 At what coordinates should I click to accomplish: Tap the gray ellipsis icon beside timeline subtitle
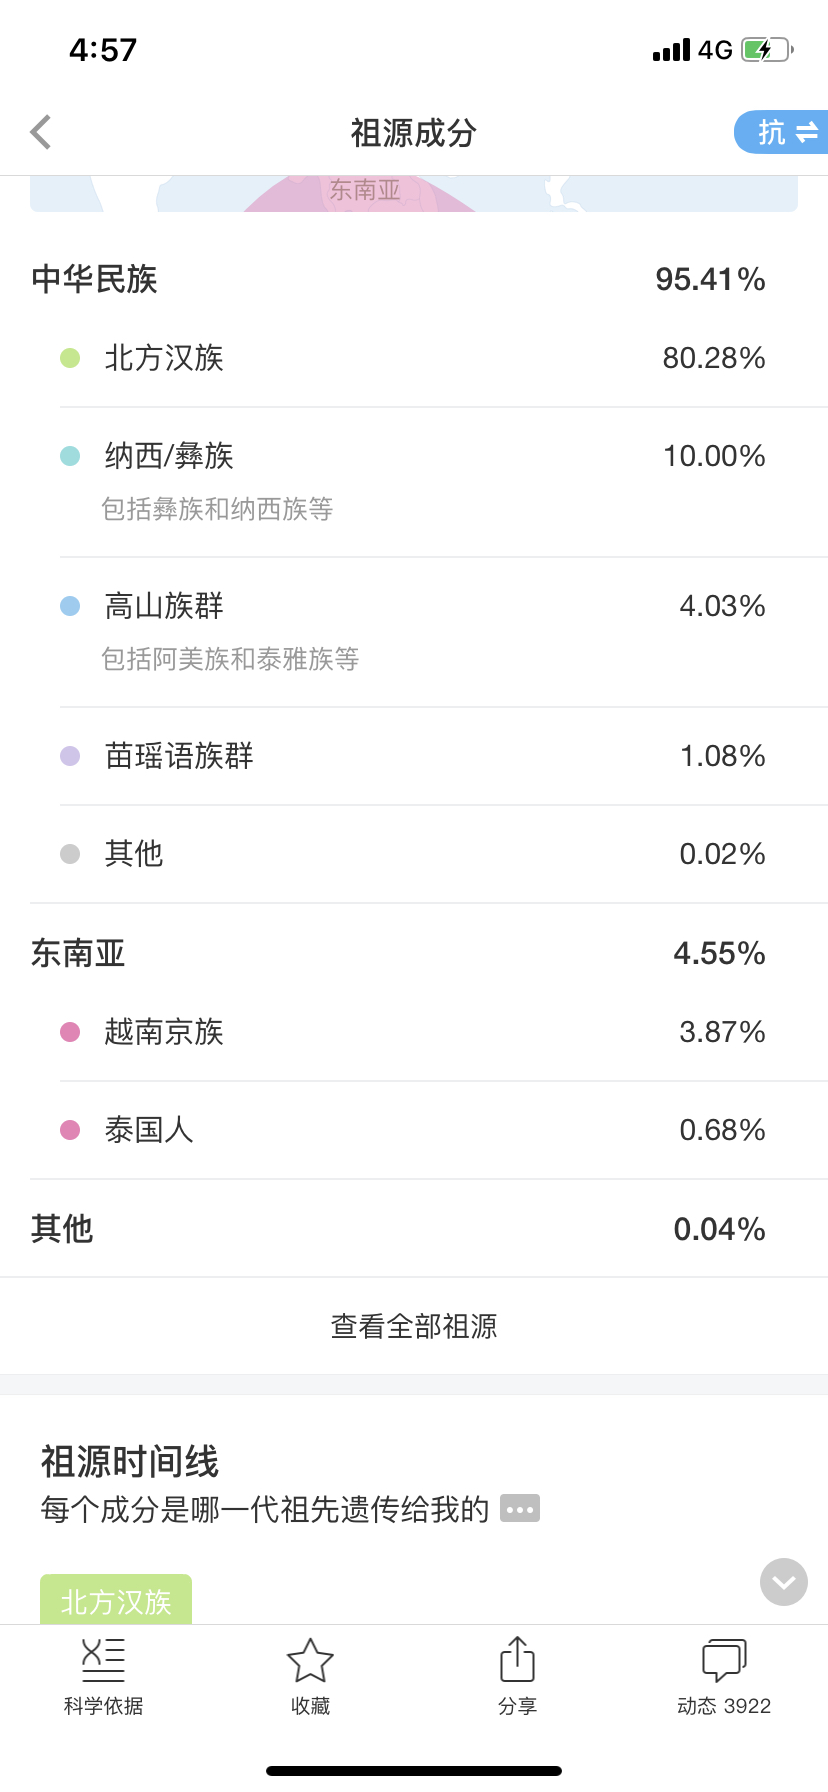520,1508
